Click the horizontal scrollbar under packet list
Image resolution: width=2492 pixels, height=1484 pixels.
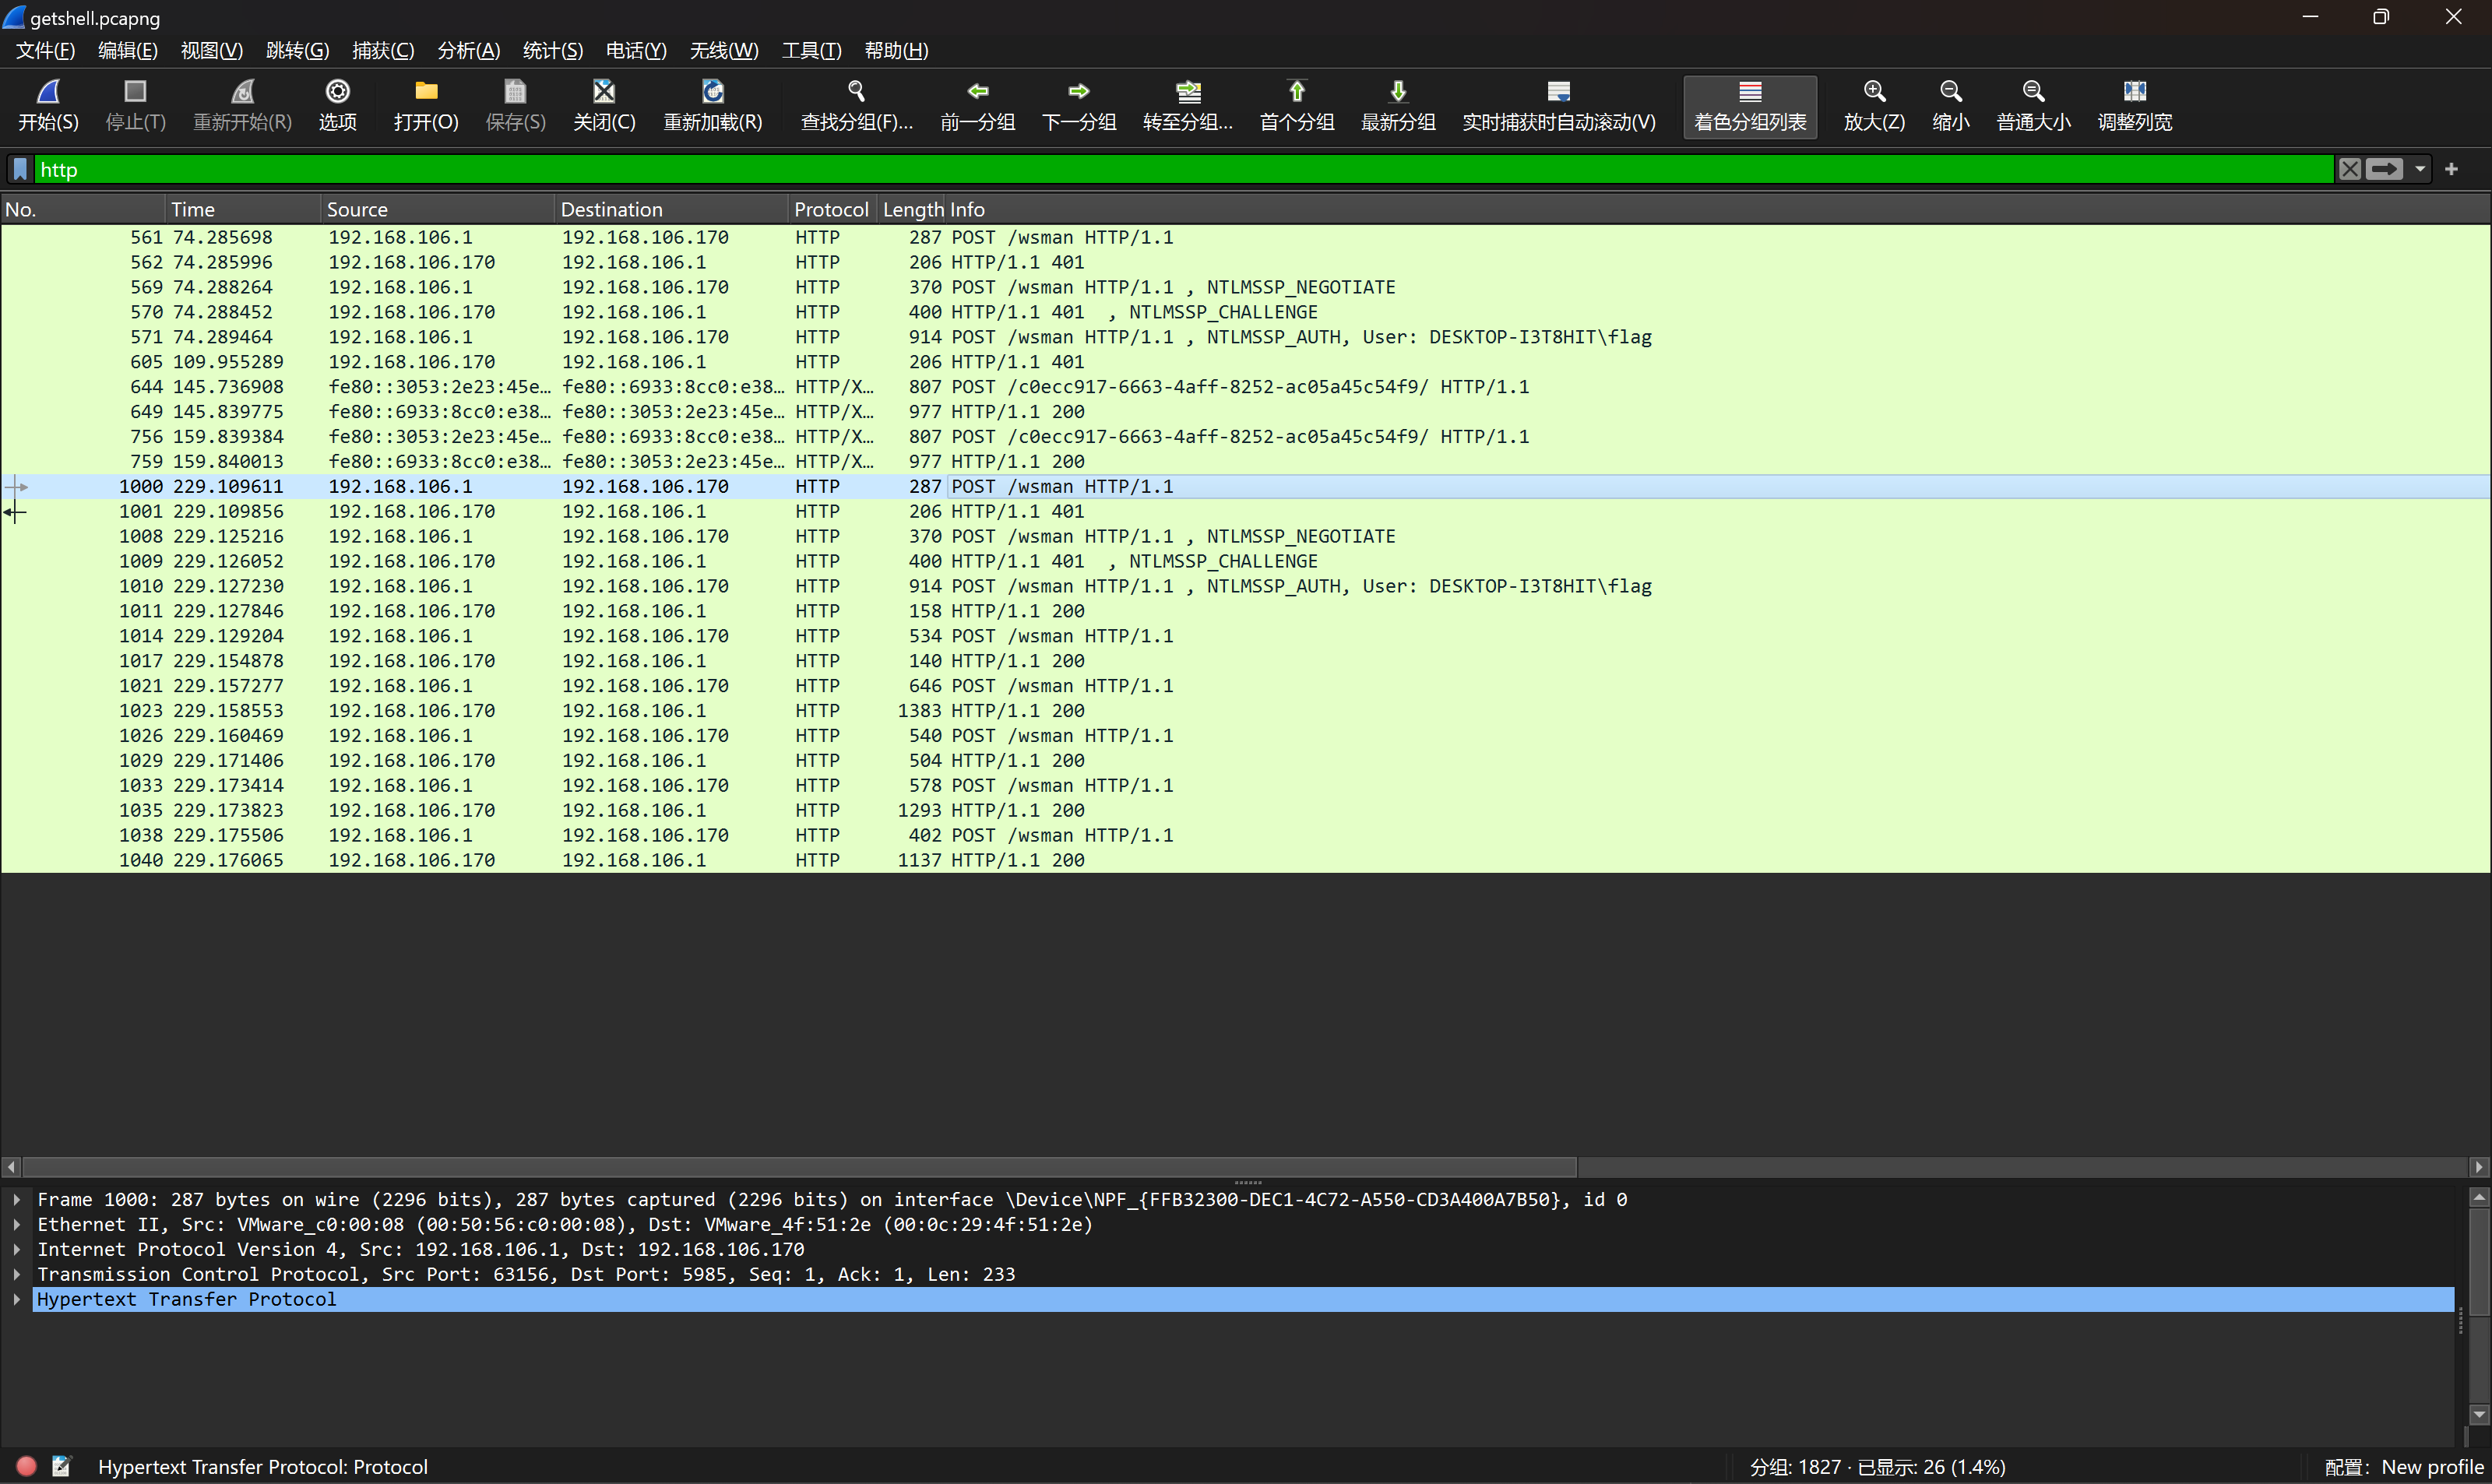(798, 1167)
